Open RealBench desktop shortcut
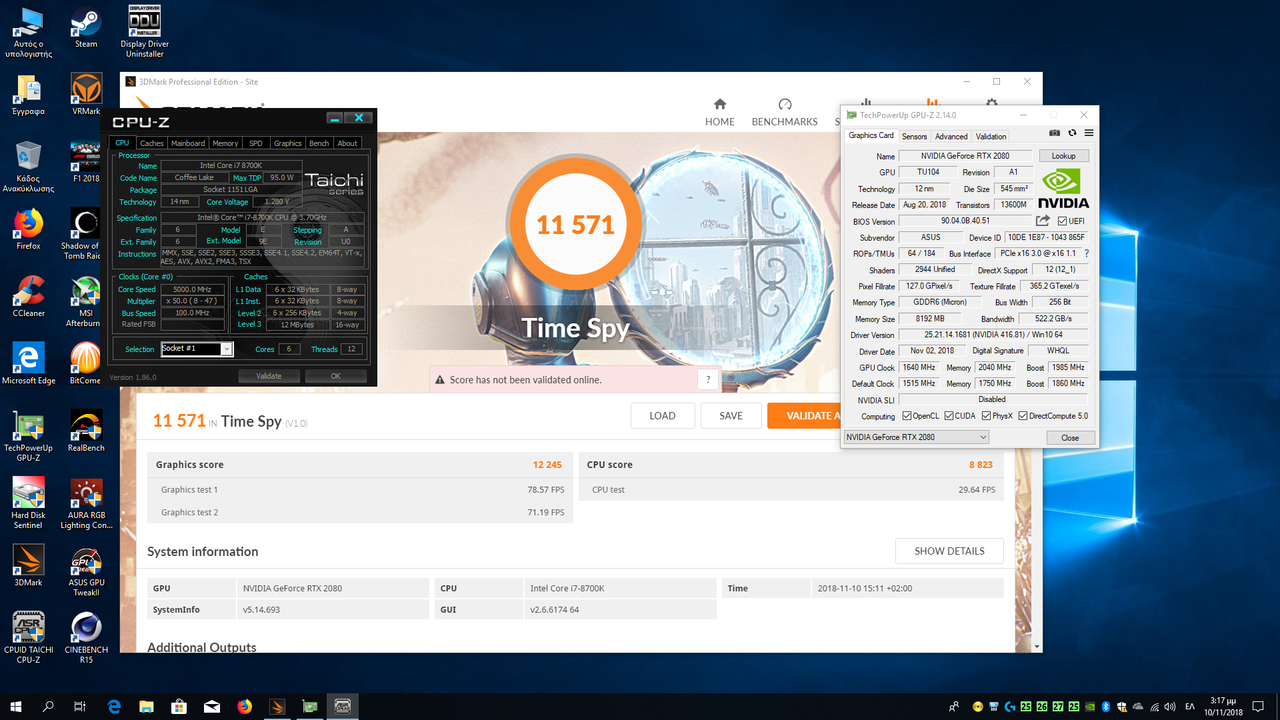Image resolution: width=1280 pixels, height=720 pixels. 86,430
